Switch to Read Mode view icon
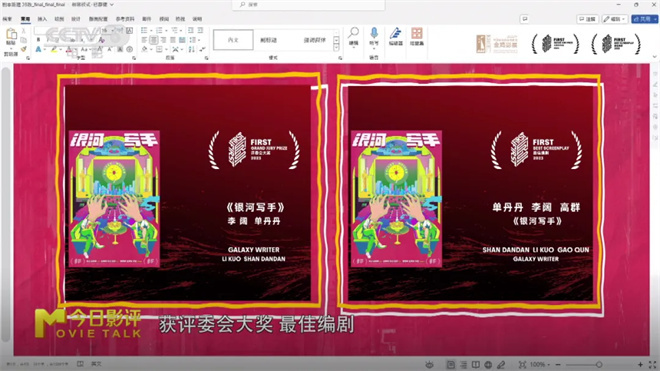The height and width of the screenshot is (371, 660). pos(476,364)
